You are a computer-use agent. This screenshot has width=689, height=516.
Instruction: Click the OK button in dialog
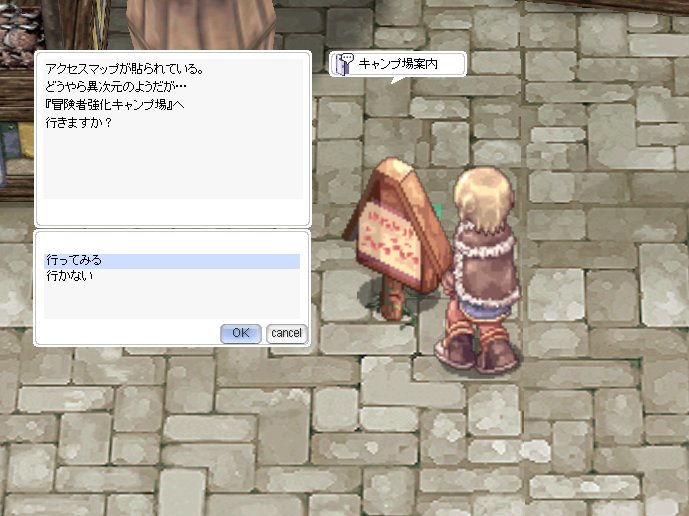(x=240, y=334)
